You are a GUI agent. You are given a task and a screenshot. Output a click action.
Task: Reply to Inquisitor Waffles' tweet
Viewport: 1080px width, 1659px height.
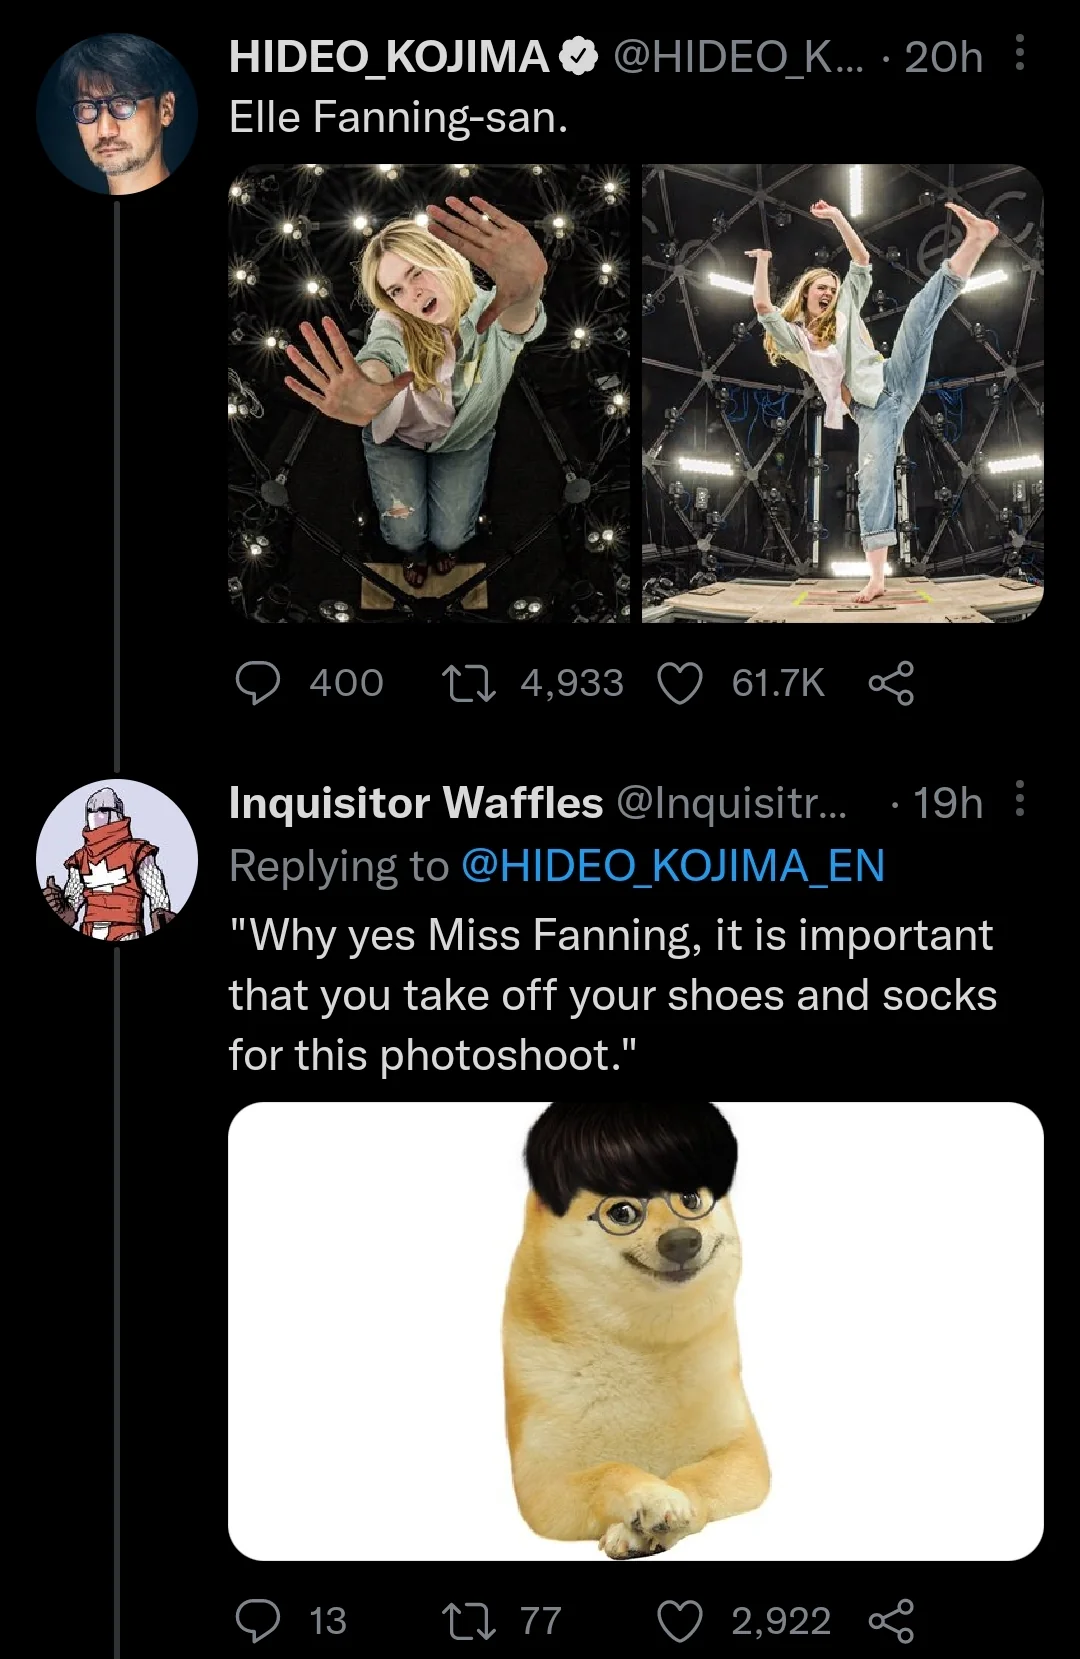click(x=258, y=1621)
